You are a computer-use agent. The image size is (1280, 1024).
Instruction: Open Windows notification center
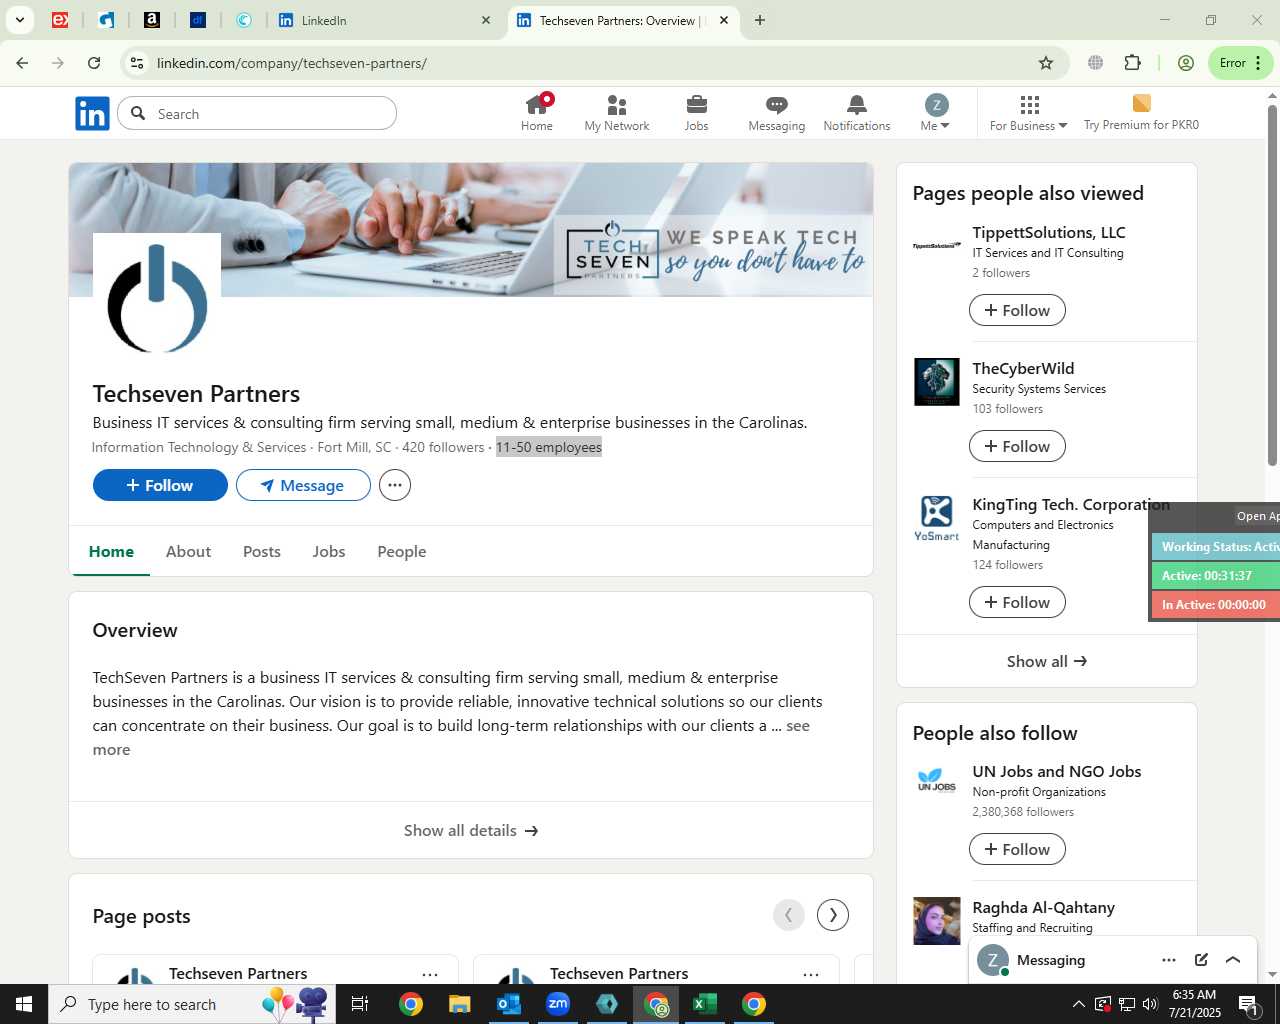click(1249, 1004)
